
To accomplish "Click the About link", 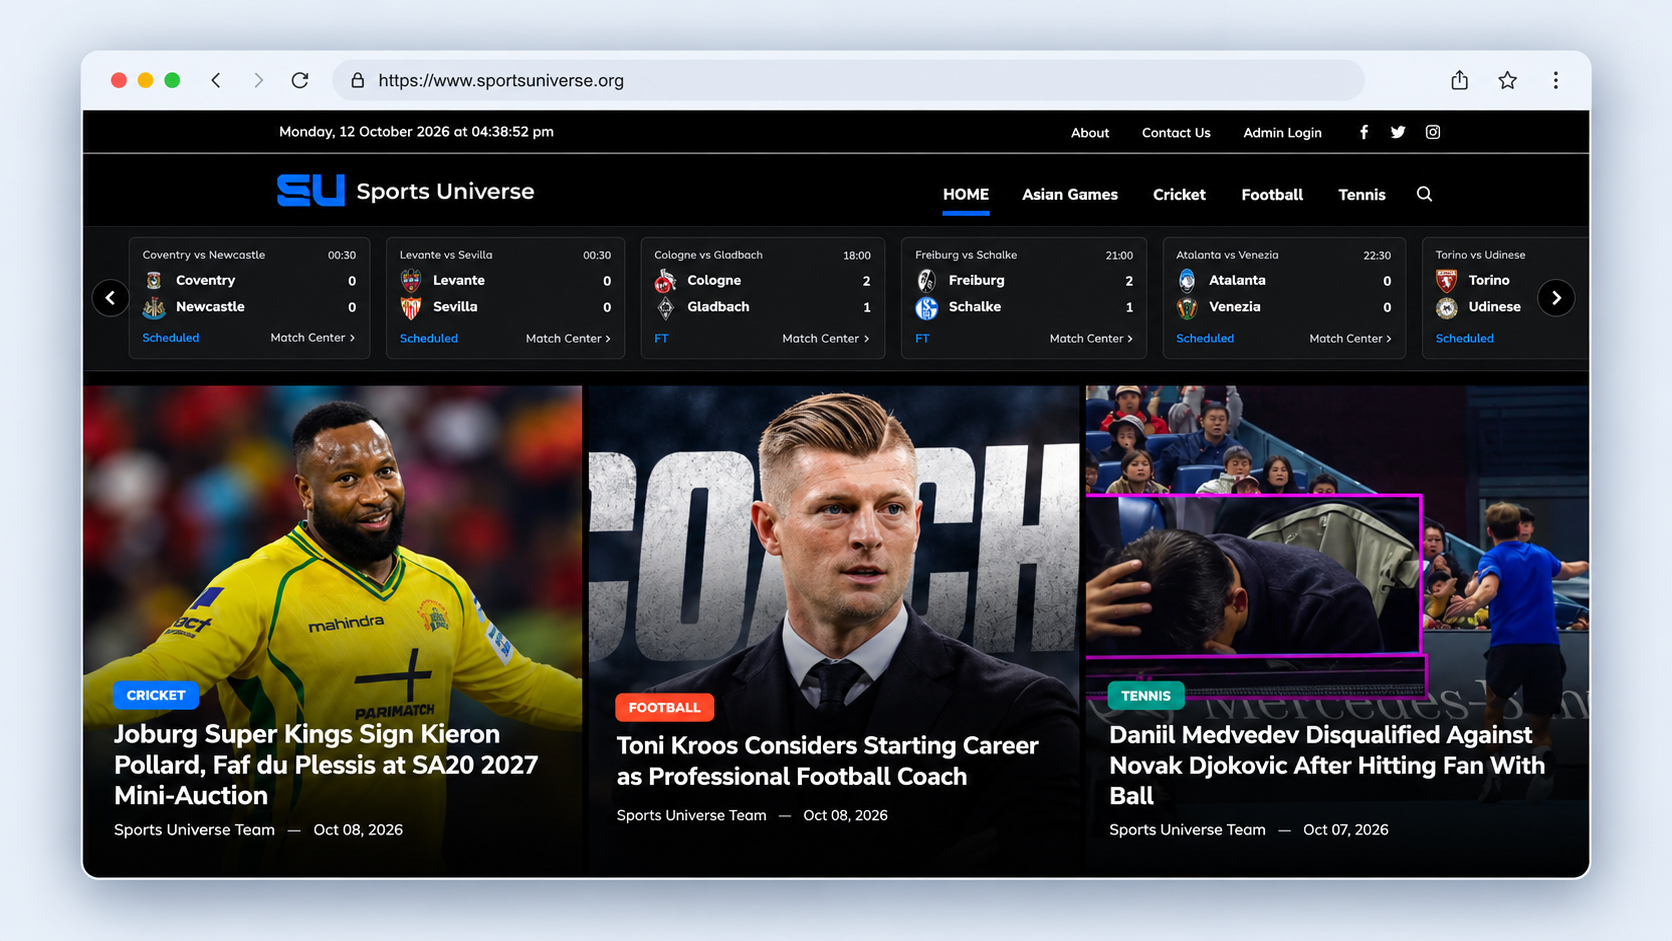I will click(1090, 133).
